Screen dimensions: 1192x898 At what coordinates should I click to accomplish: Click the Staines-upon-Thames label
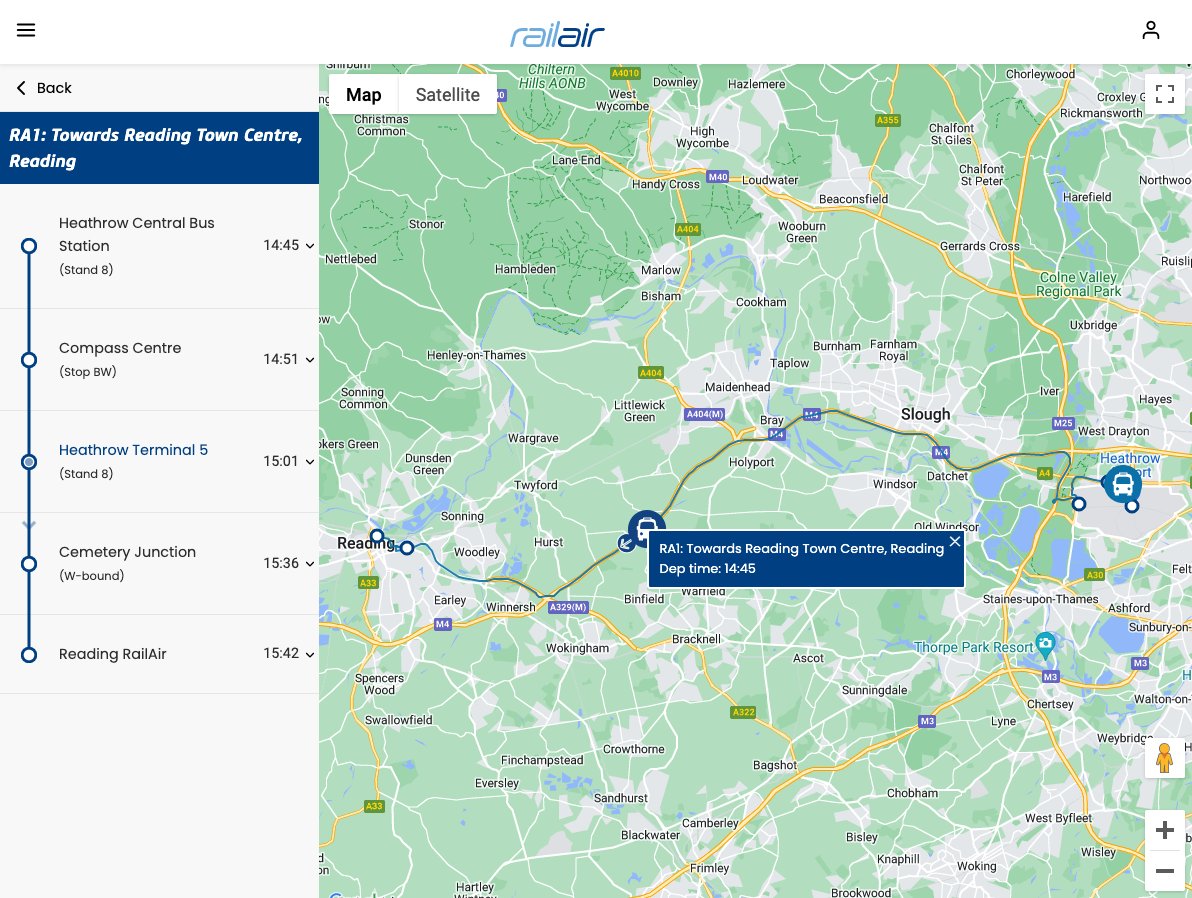pos(1040,599)
